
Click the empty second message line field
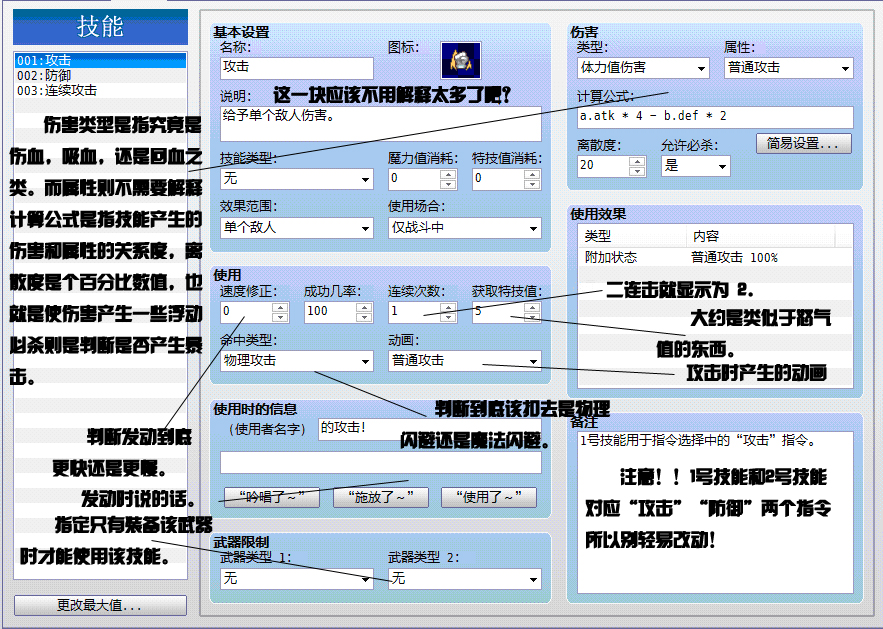[381, 462]
